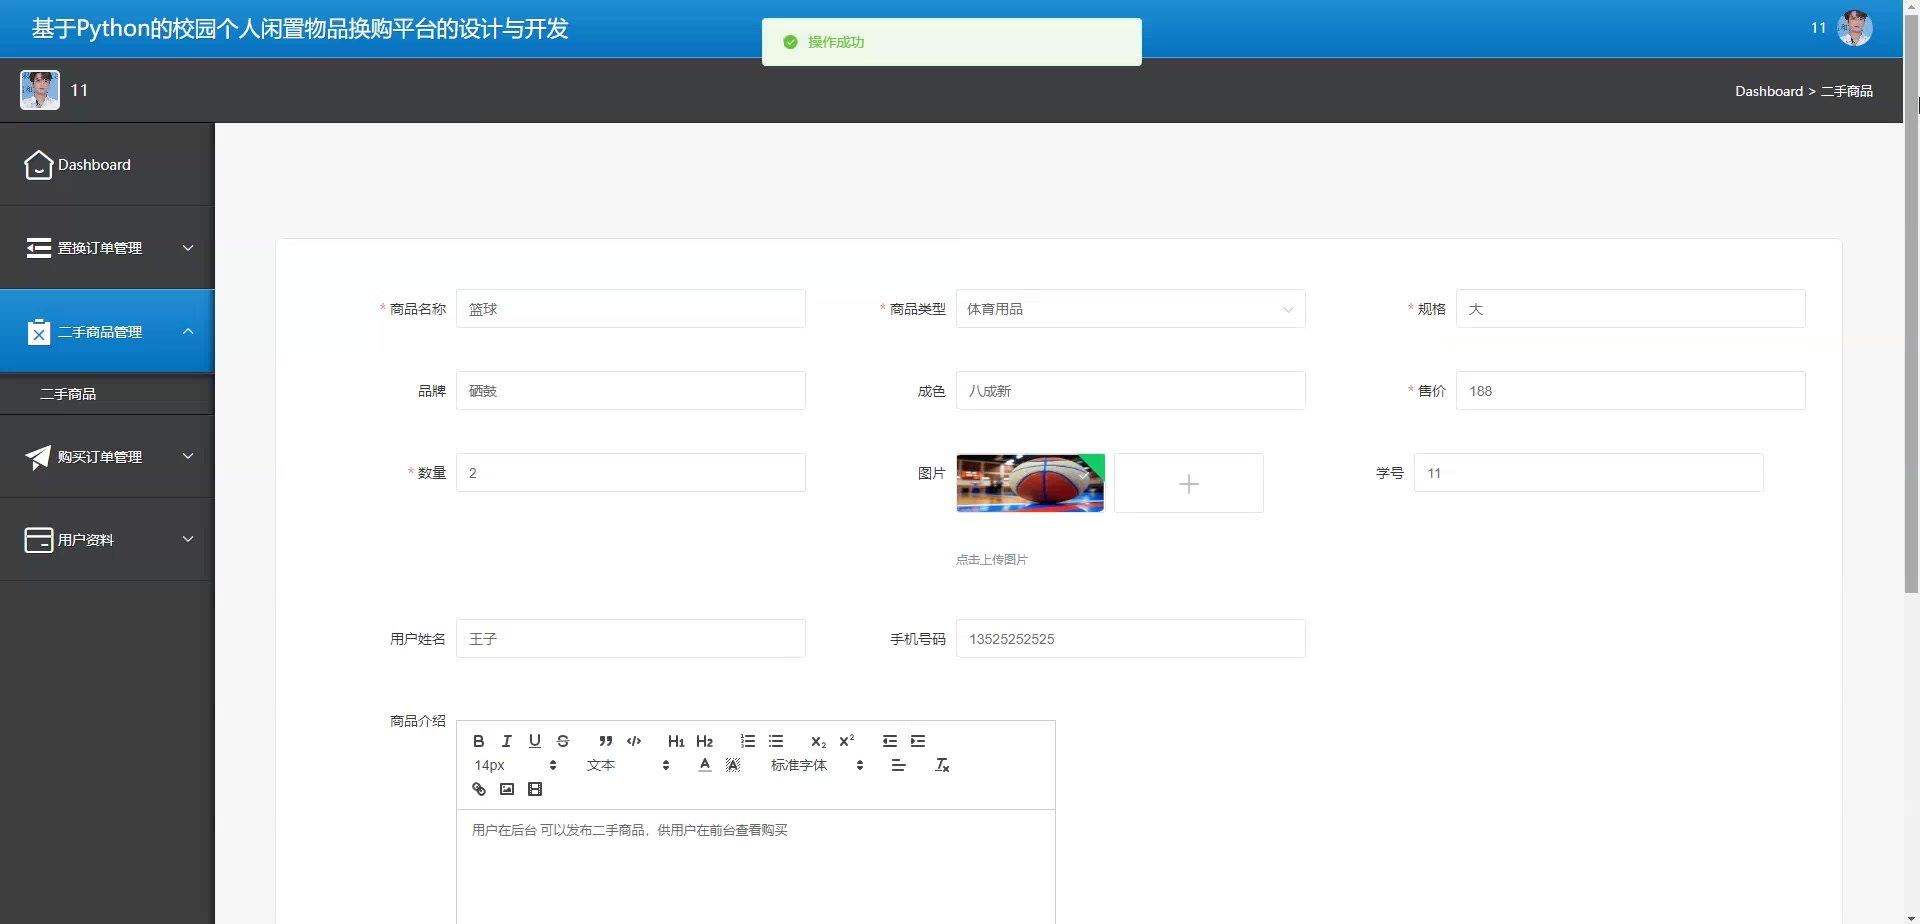The width and height of the screenshot is (1920, 924).
Task: Click the 点击上传图片 hint text
Action: [991, 560]
